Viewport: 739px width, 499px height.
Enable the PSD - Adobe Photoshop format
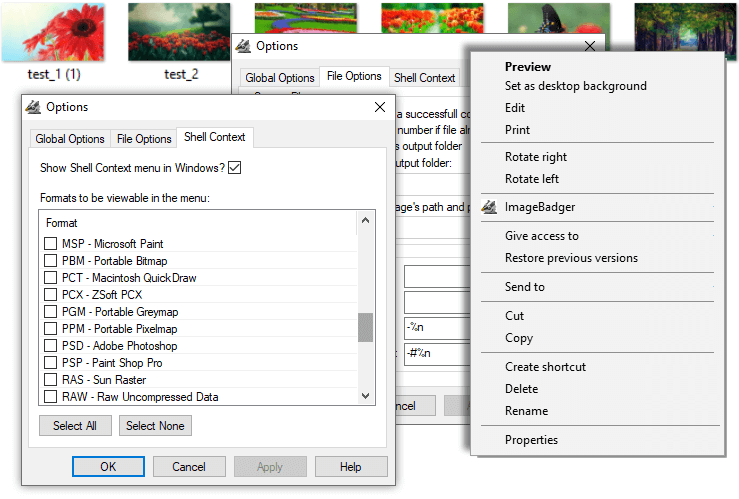tap(51, 346)
